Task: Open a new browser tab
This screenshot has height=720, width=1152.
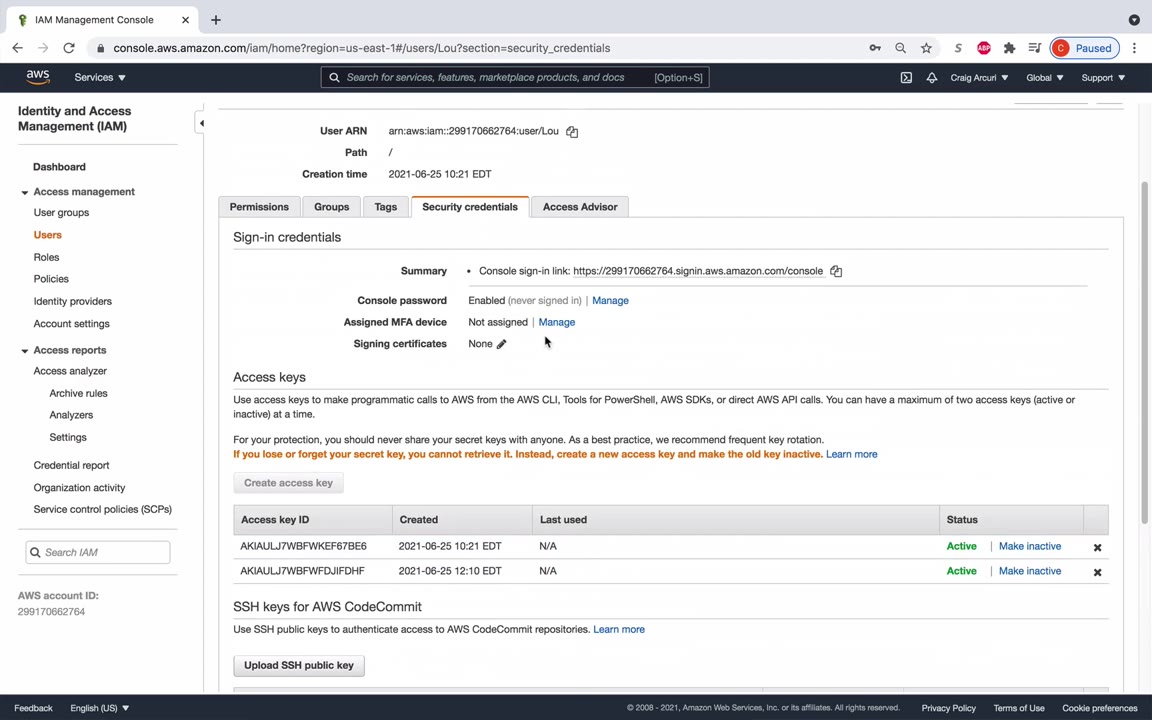Action: tap(215, 20)
